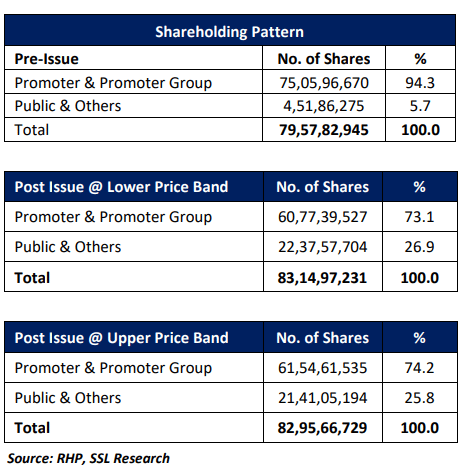Image resolution: width=461 pixels, height=465 pixels.
Task: Select upper band public percentage 25.8
Action: (419, 398)
